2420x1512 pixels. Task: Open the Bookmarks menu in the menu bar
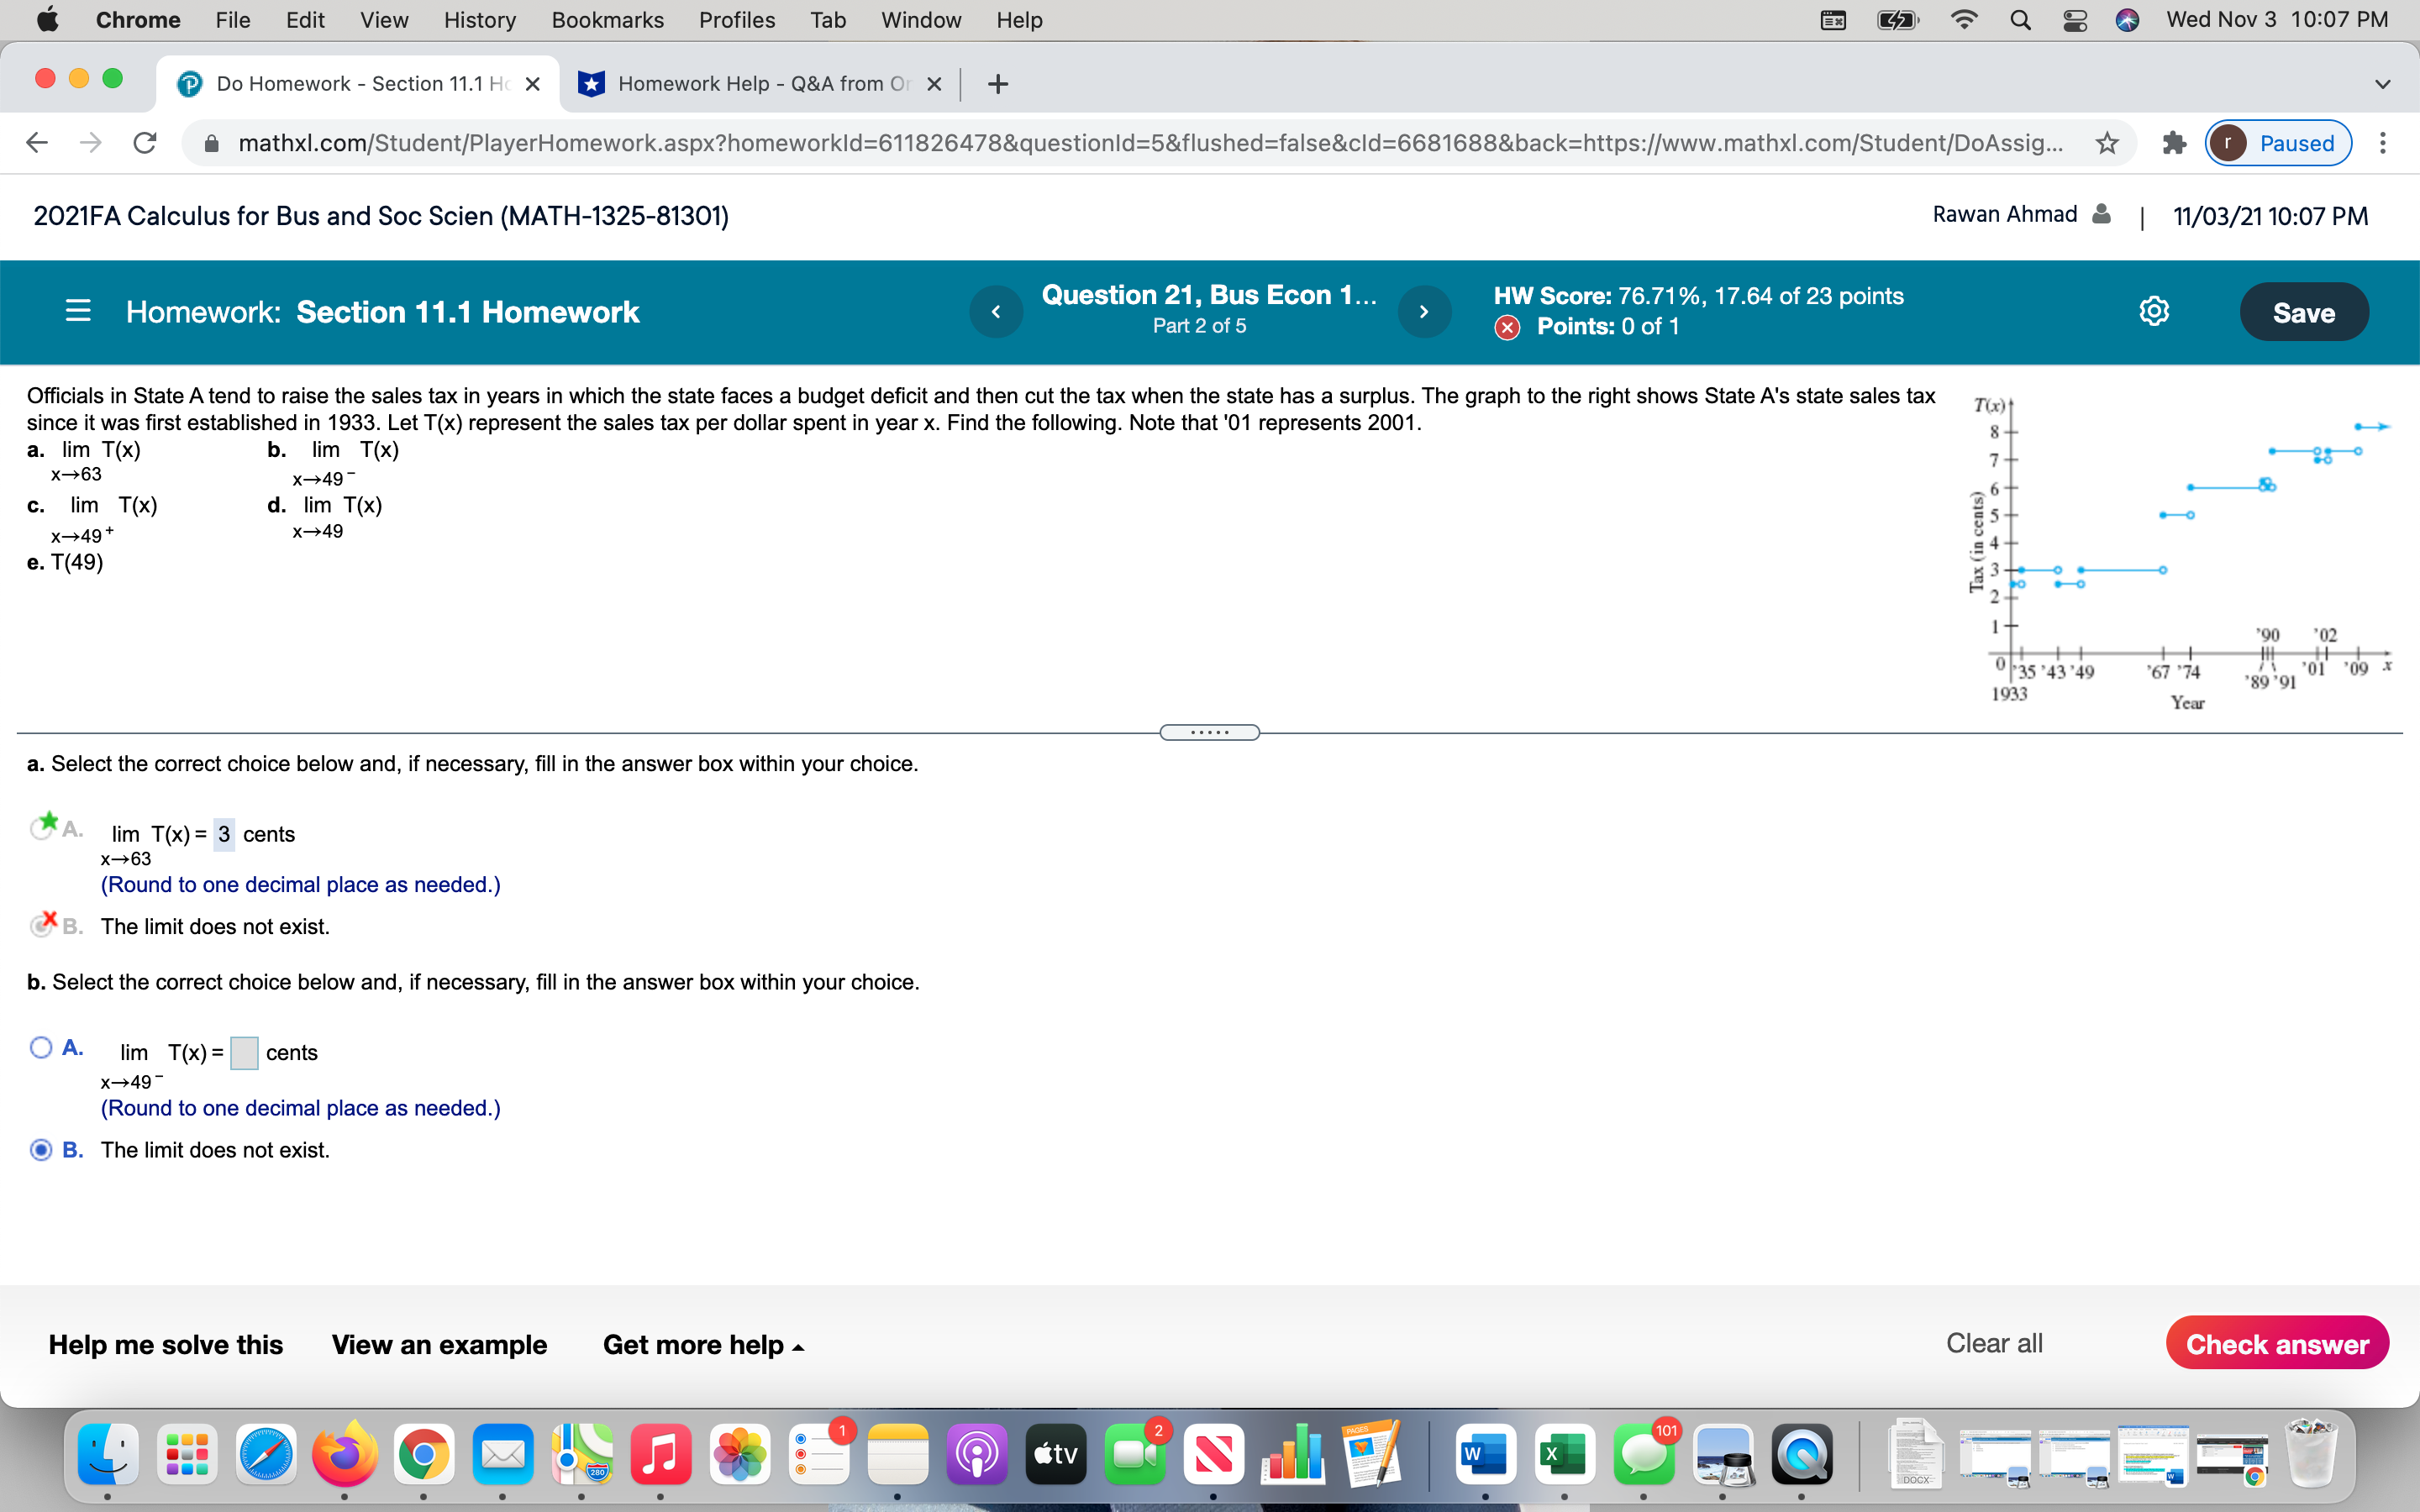click(x=607, y=20)
